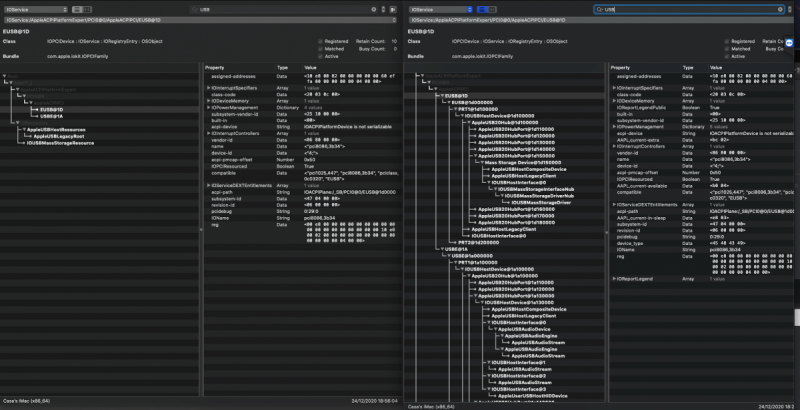Expand IOPowerManagement dictionary in left window
This screenshot has height=410, width=800.
(208, 108)
